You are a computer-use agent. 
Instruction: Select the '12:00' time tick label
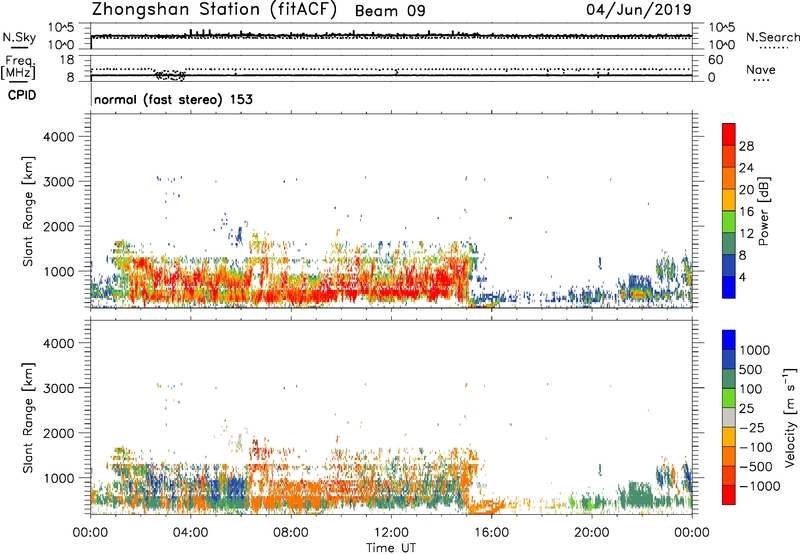[x=391, y=533]
